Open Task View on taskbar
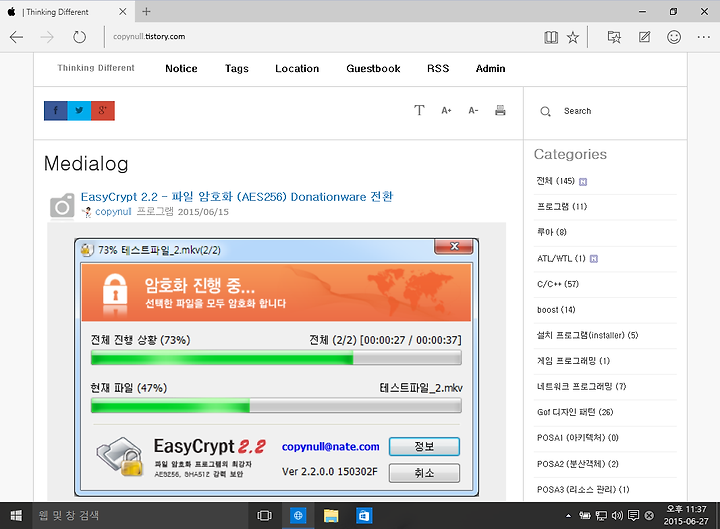This screenshot has height=529, width=720. point(264,516)
